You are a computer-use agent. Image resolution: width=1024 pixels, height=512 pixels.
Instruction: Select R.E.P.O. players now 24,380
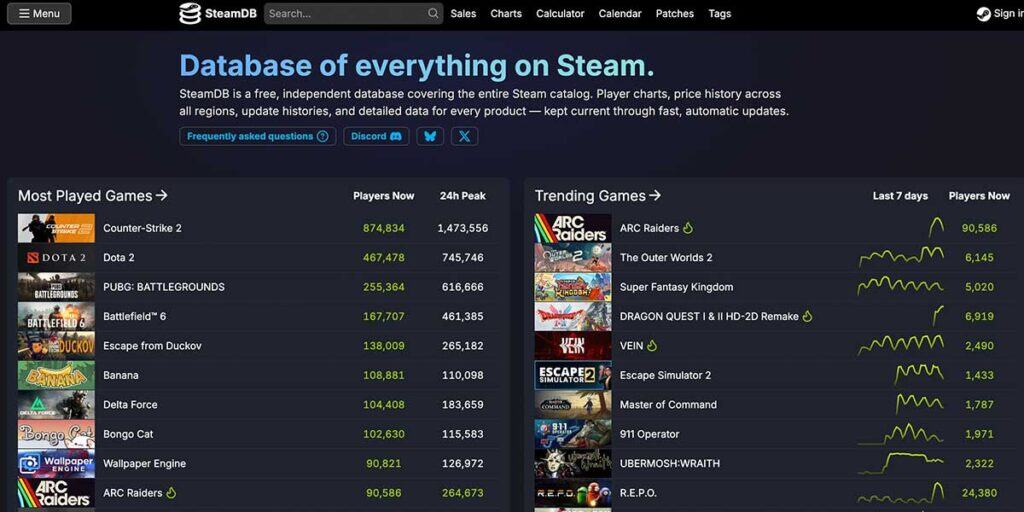[x=980, y=492]
